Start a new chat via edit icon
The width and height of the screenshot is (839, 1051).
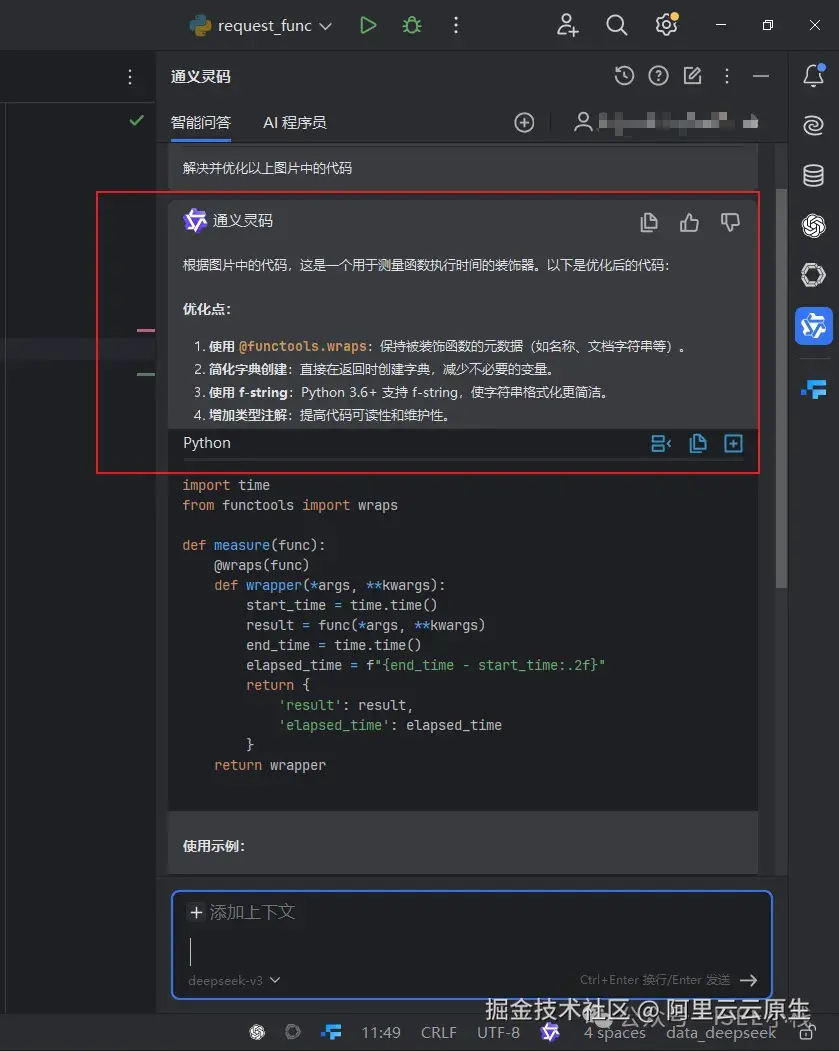click(x=692, y=76)
